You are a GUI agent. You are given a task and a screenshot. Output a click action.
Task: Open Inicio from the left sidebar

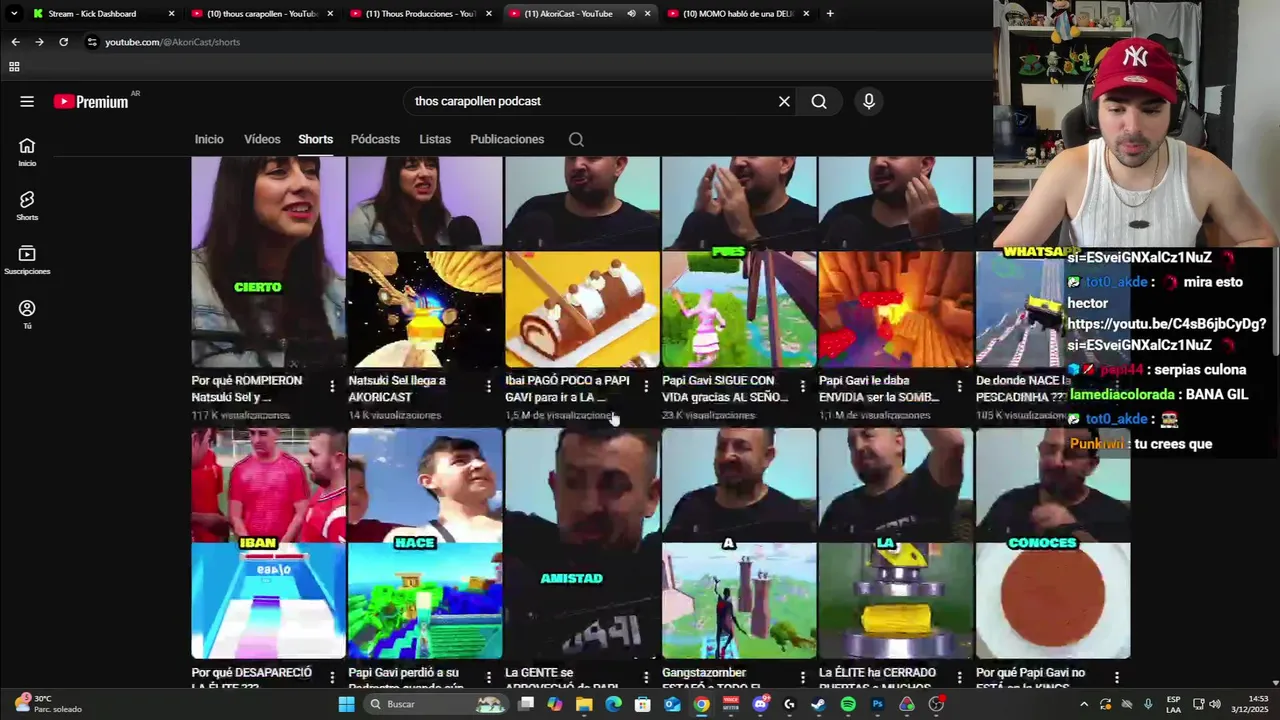tap(27, 152)
